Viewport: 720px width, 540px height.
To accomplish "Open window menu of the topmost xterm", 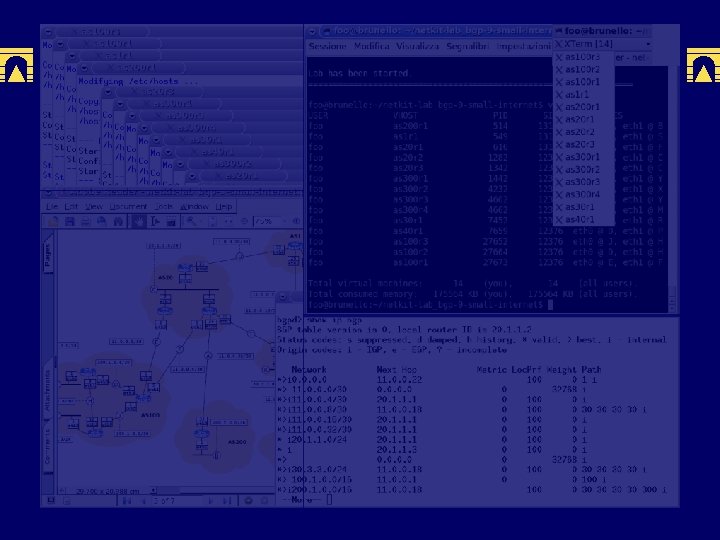I will point(48,33).
